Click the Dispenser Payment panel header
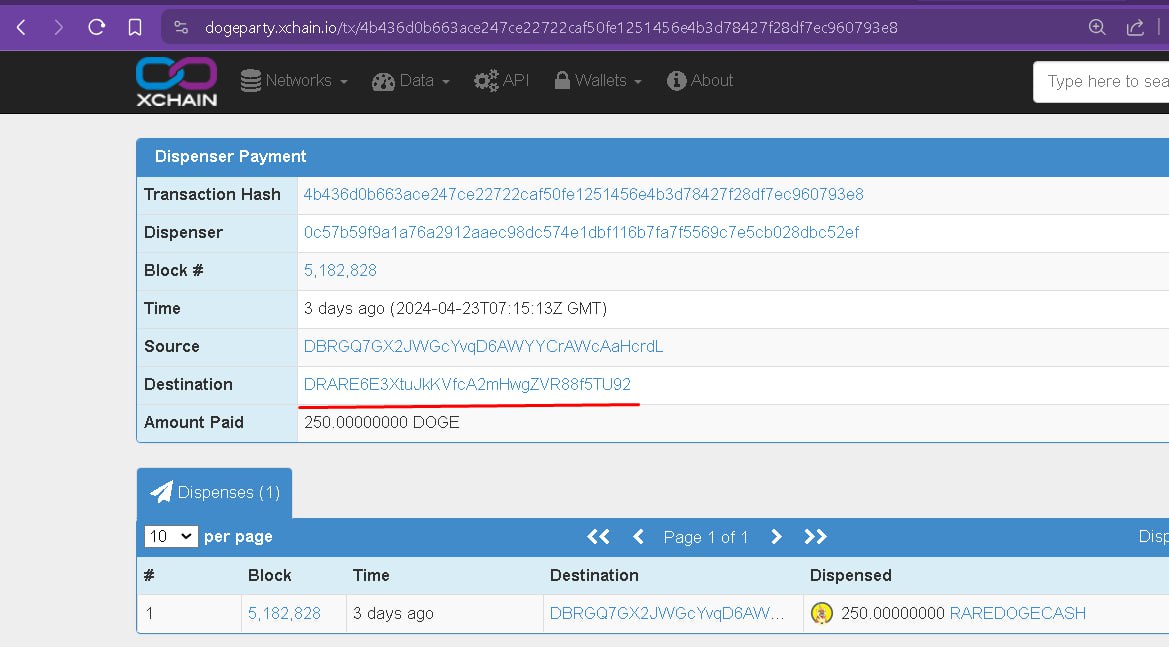 [653, 157]
